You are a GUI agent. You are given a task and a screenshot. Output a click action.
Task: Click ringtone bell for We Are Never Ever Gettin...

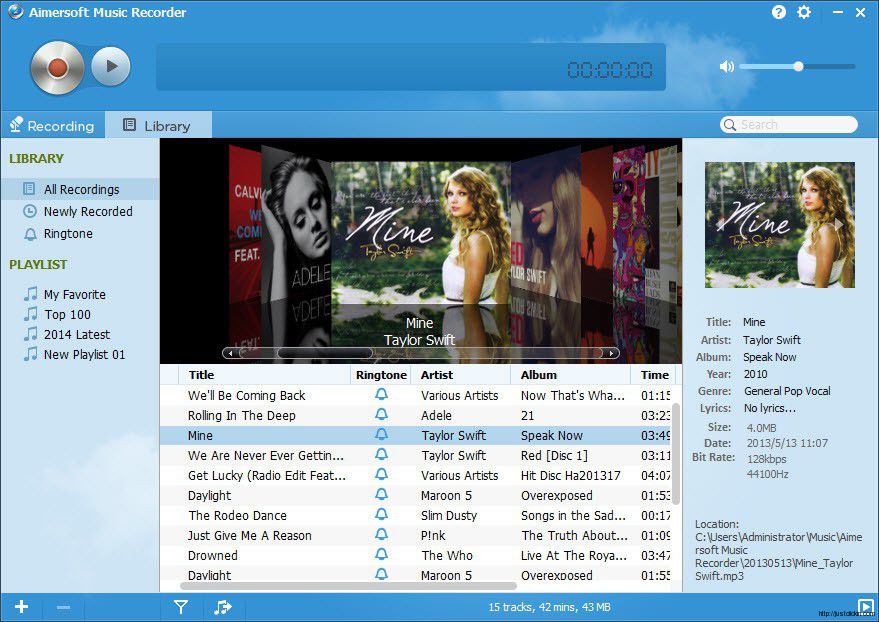point(381,454)
